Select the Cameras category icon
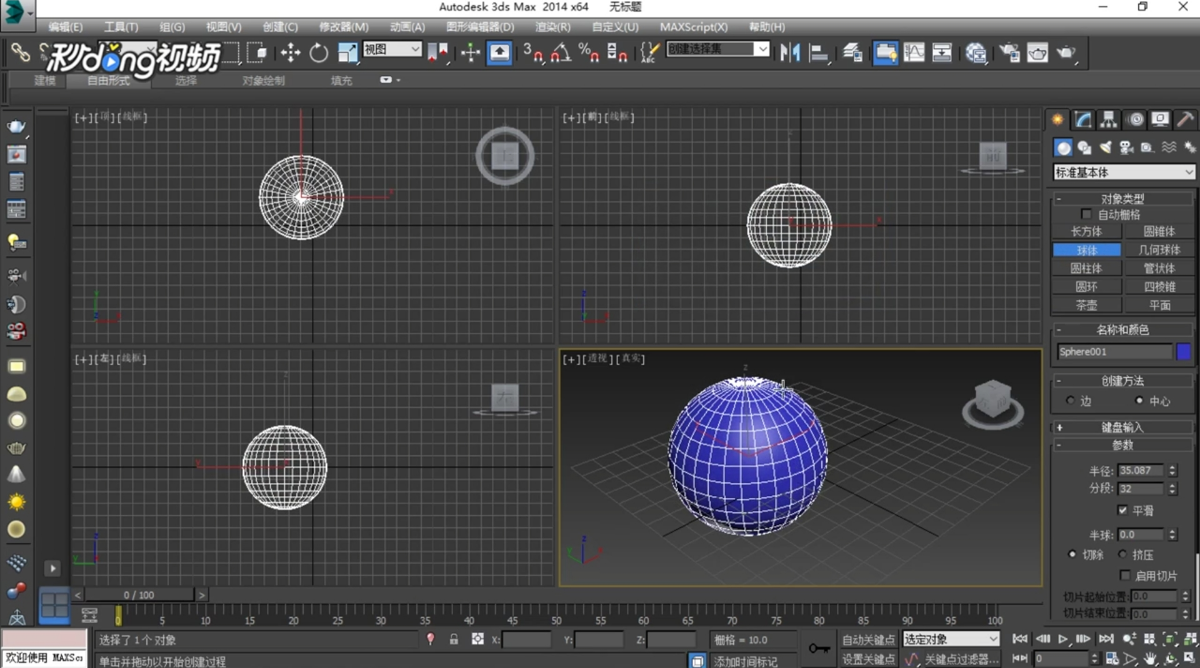The height and width of the screenshot is (668, 1200). (x=1126, y=147)
